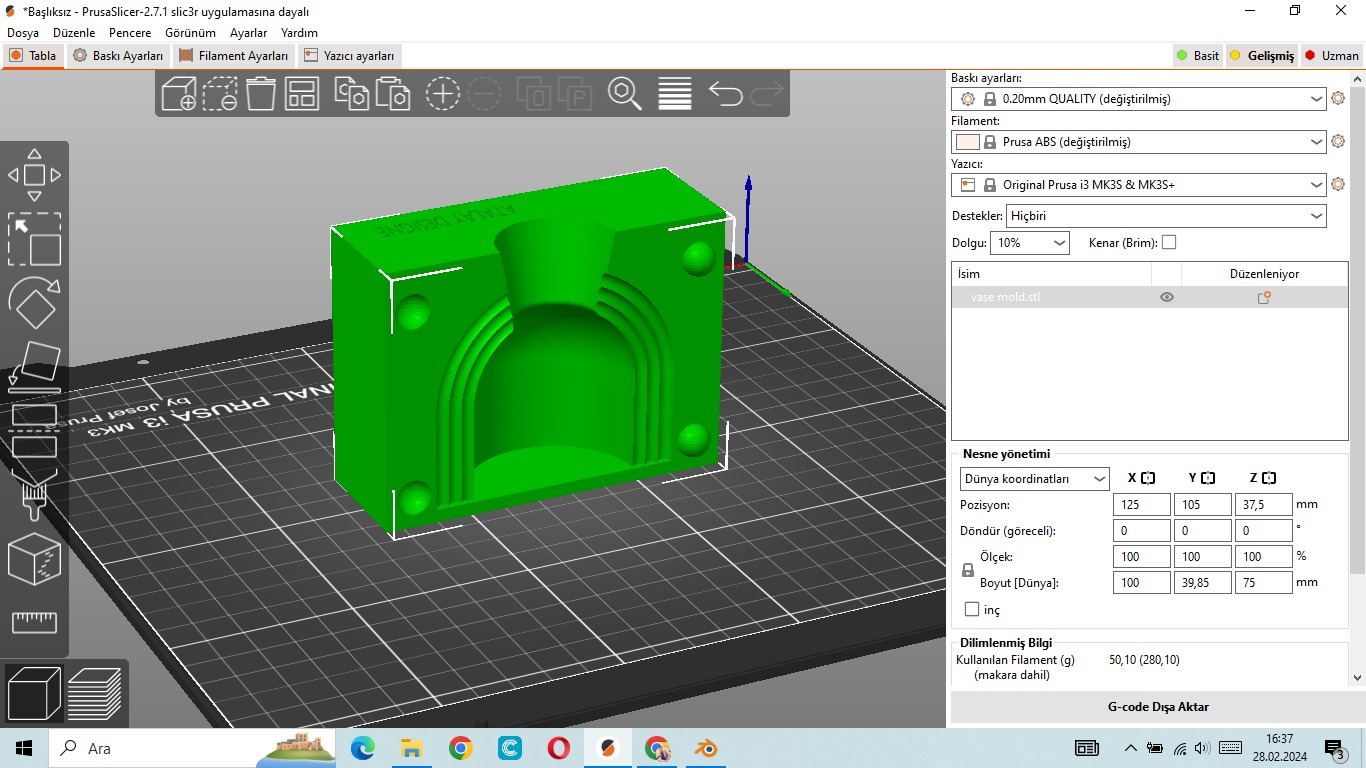The width and height of the screenshot is (1366, 768).
Task: Open the Yardım menu
Action: click(299, 33)
